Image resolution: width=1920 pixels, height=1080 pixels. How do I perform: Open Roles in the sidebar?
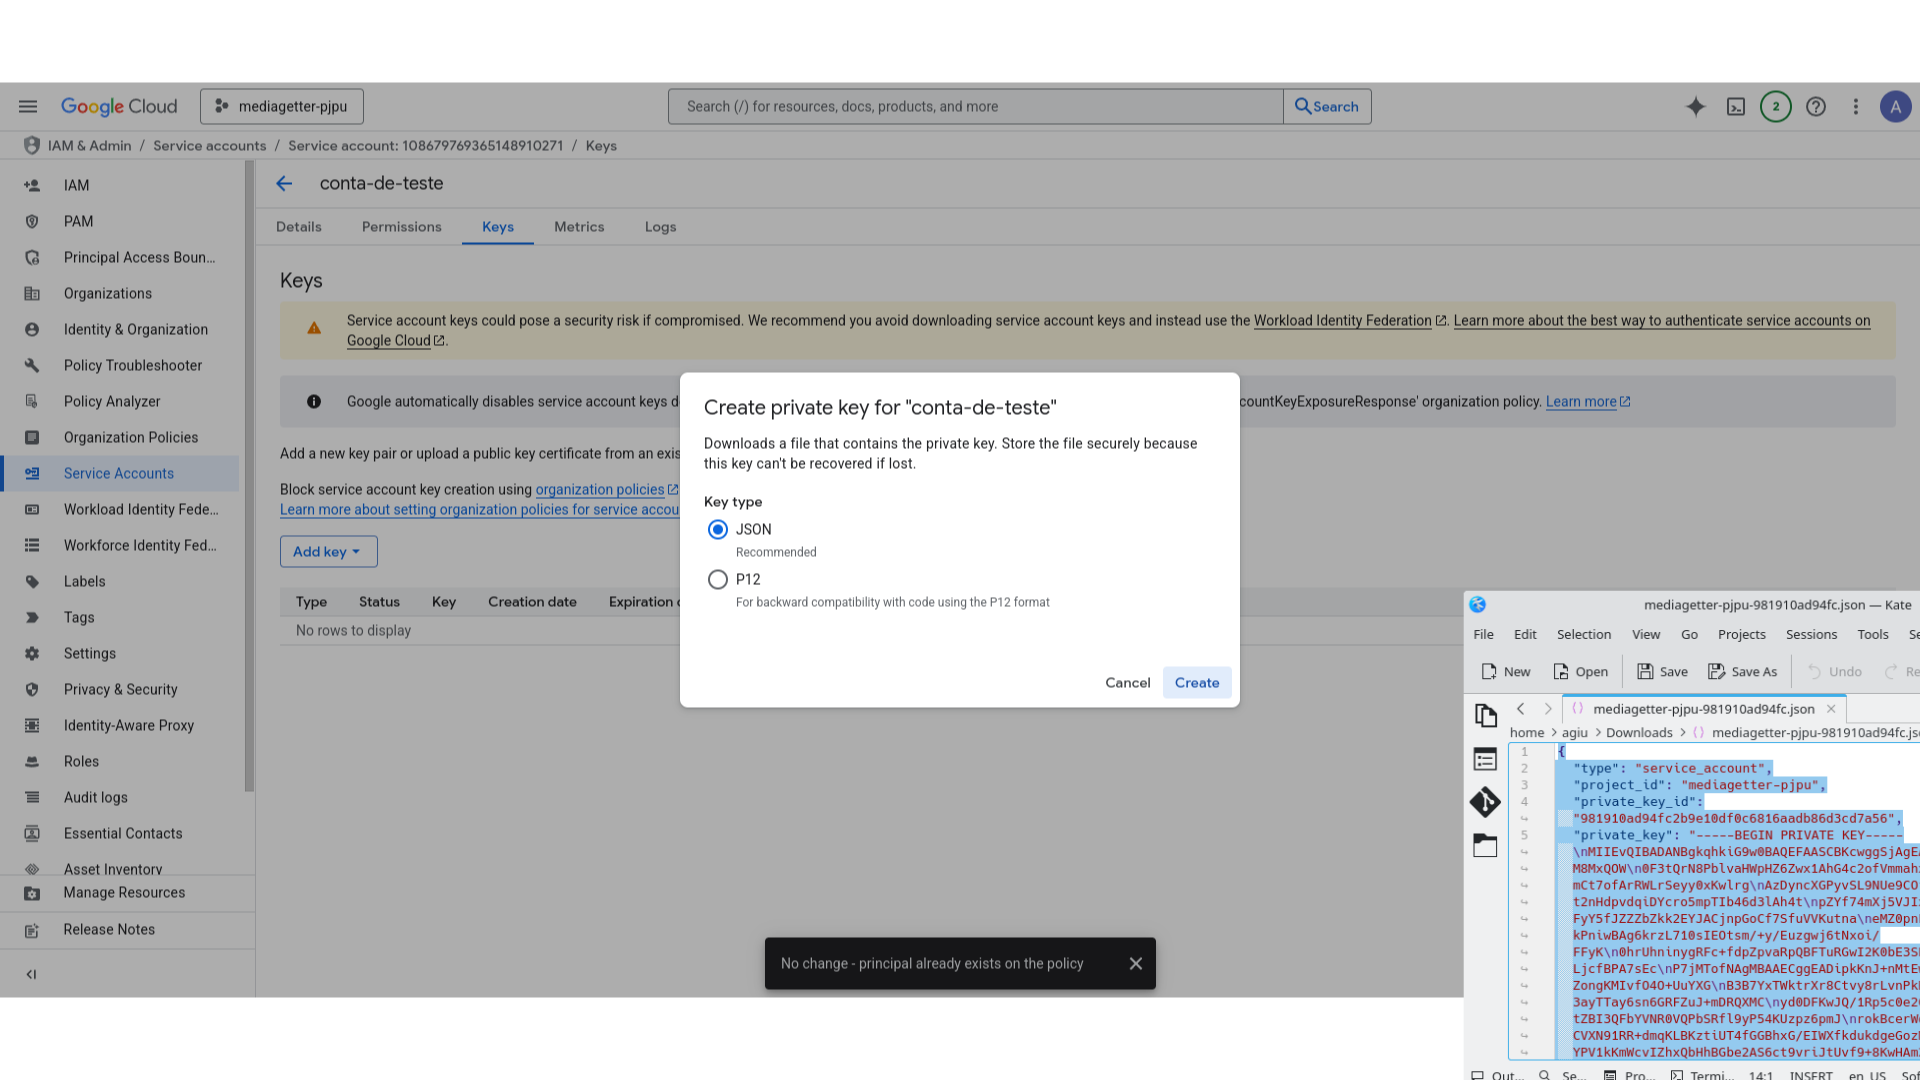point(121,762)
